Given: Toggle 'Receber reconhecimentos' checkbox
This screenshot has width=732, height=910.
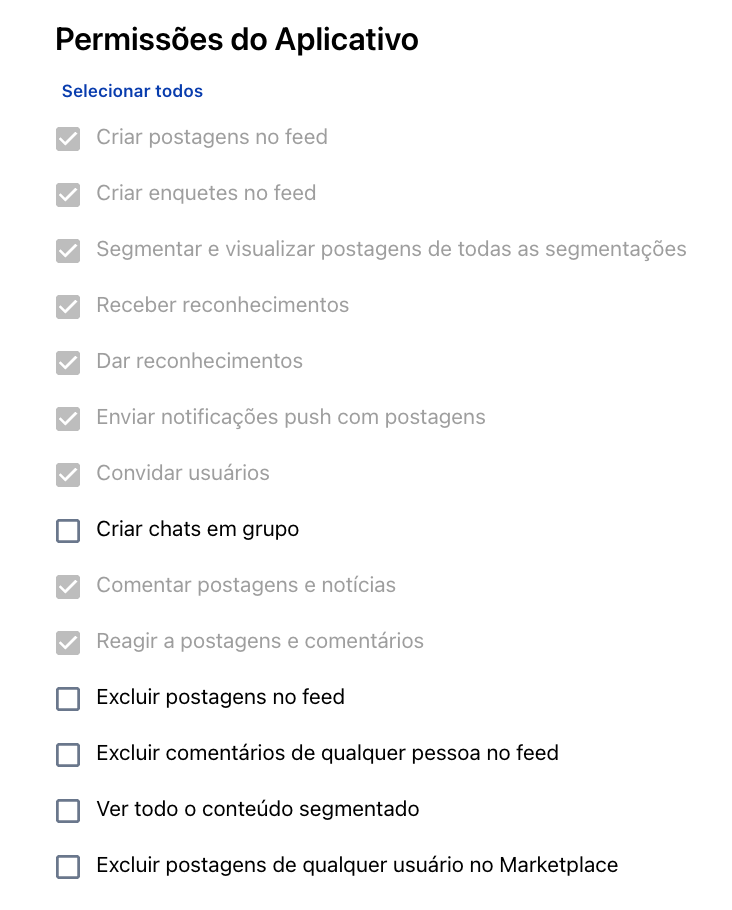Looking at the screenshot, I should tap(68, 307).
